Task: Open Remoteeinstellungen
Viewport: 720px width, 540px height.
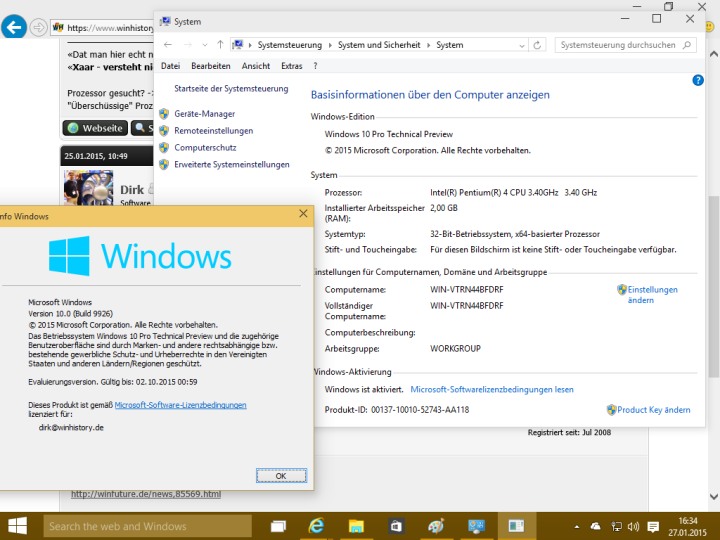Action: (x=214, y=130)
